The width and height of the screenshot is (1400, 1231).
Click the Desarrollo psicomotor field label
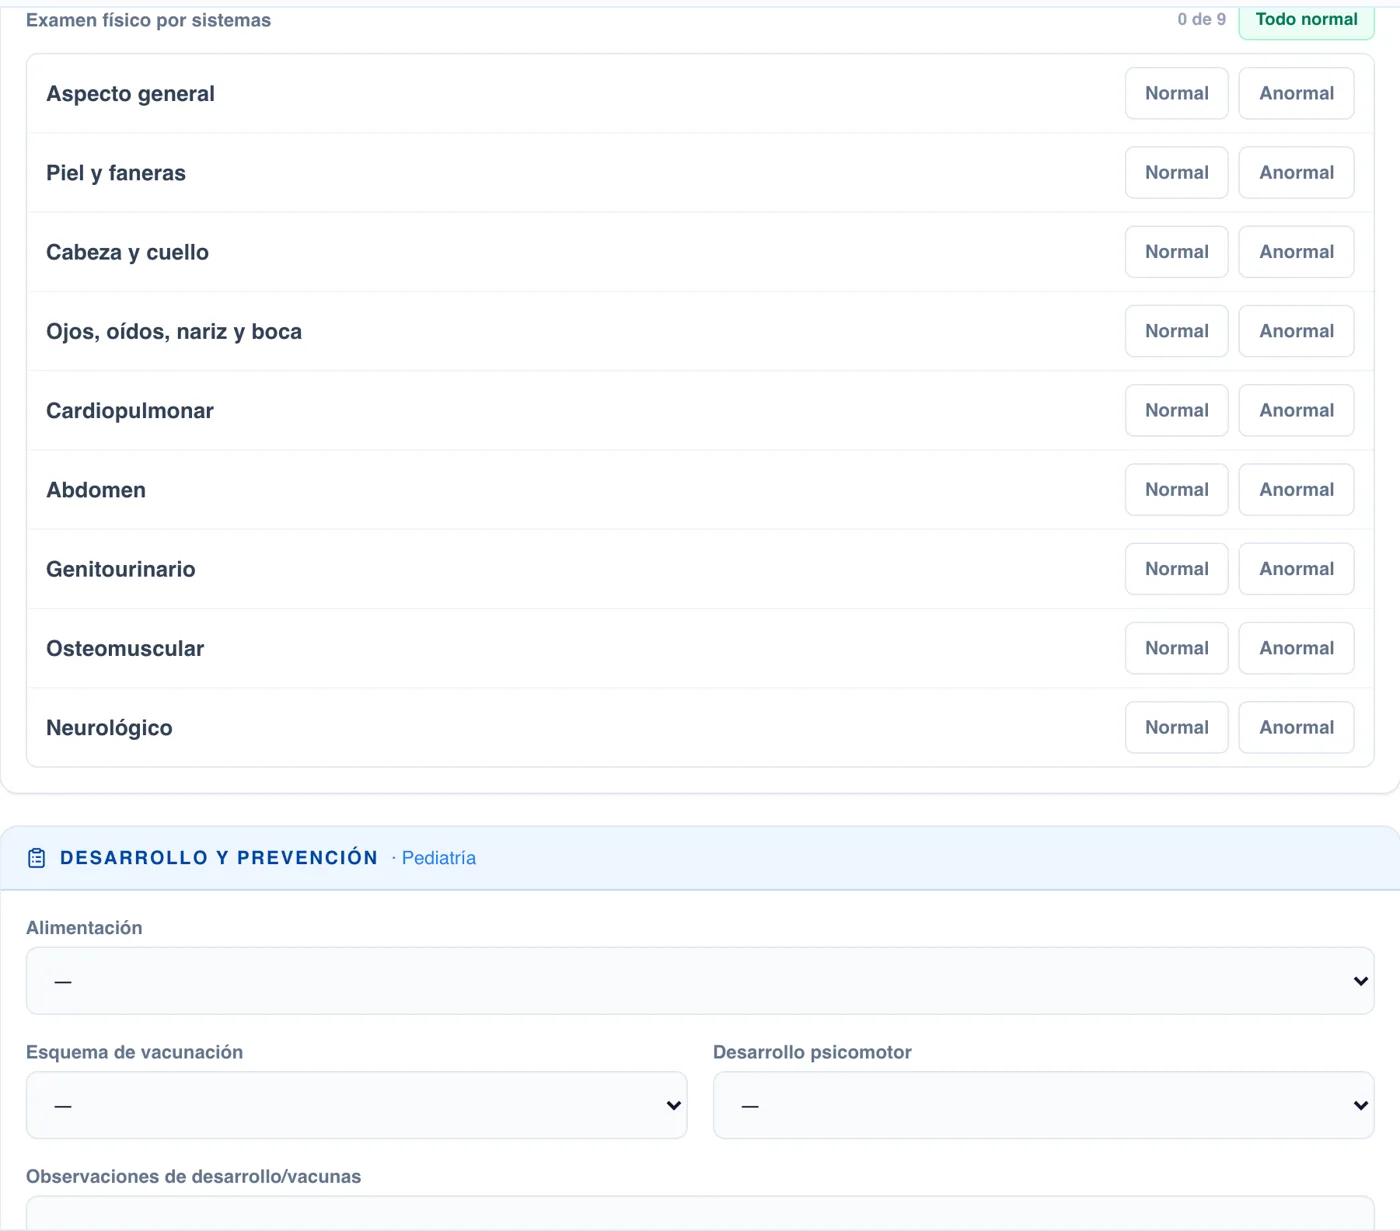tap(812, 1052)
